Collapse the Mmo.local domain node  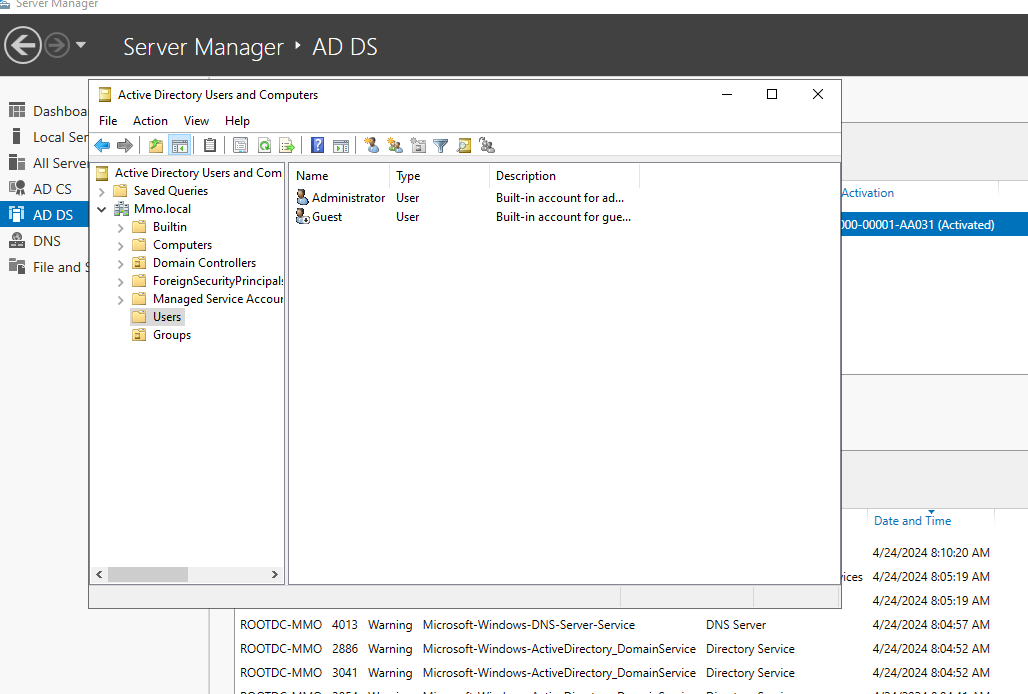click(102, 209)
